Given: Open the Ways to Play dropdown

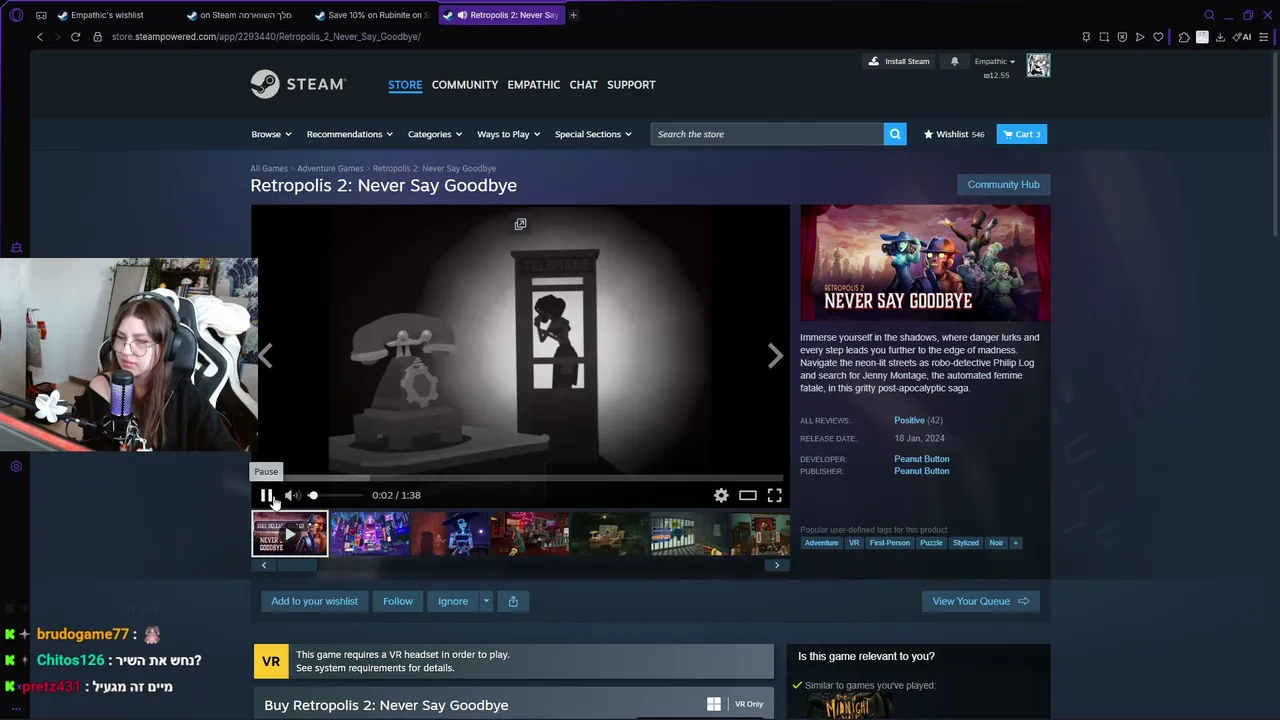Looking at the screenshot, I should coord(509,134).
